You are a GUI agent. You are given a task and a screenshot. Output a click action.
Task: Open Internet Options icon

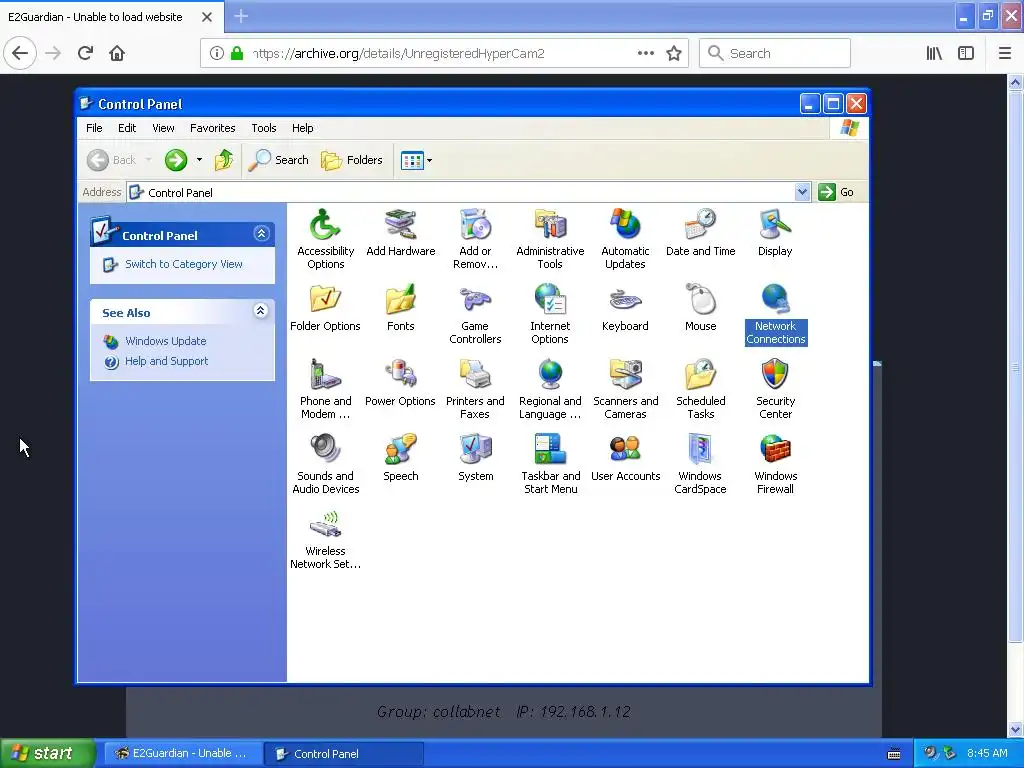coord(550,314)
